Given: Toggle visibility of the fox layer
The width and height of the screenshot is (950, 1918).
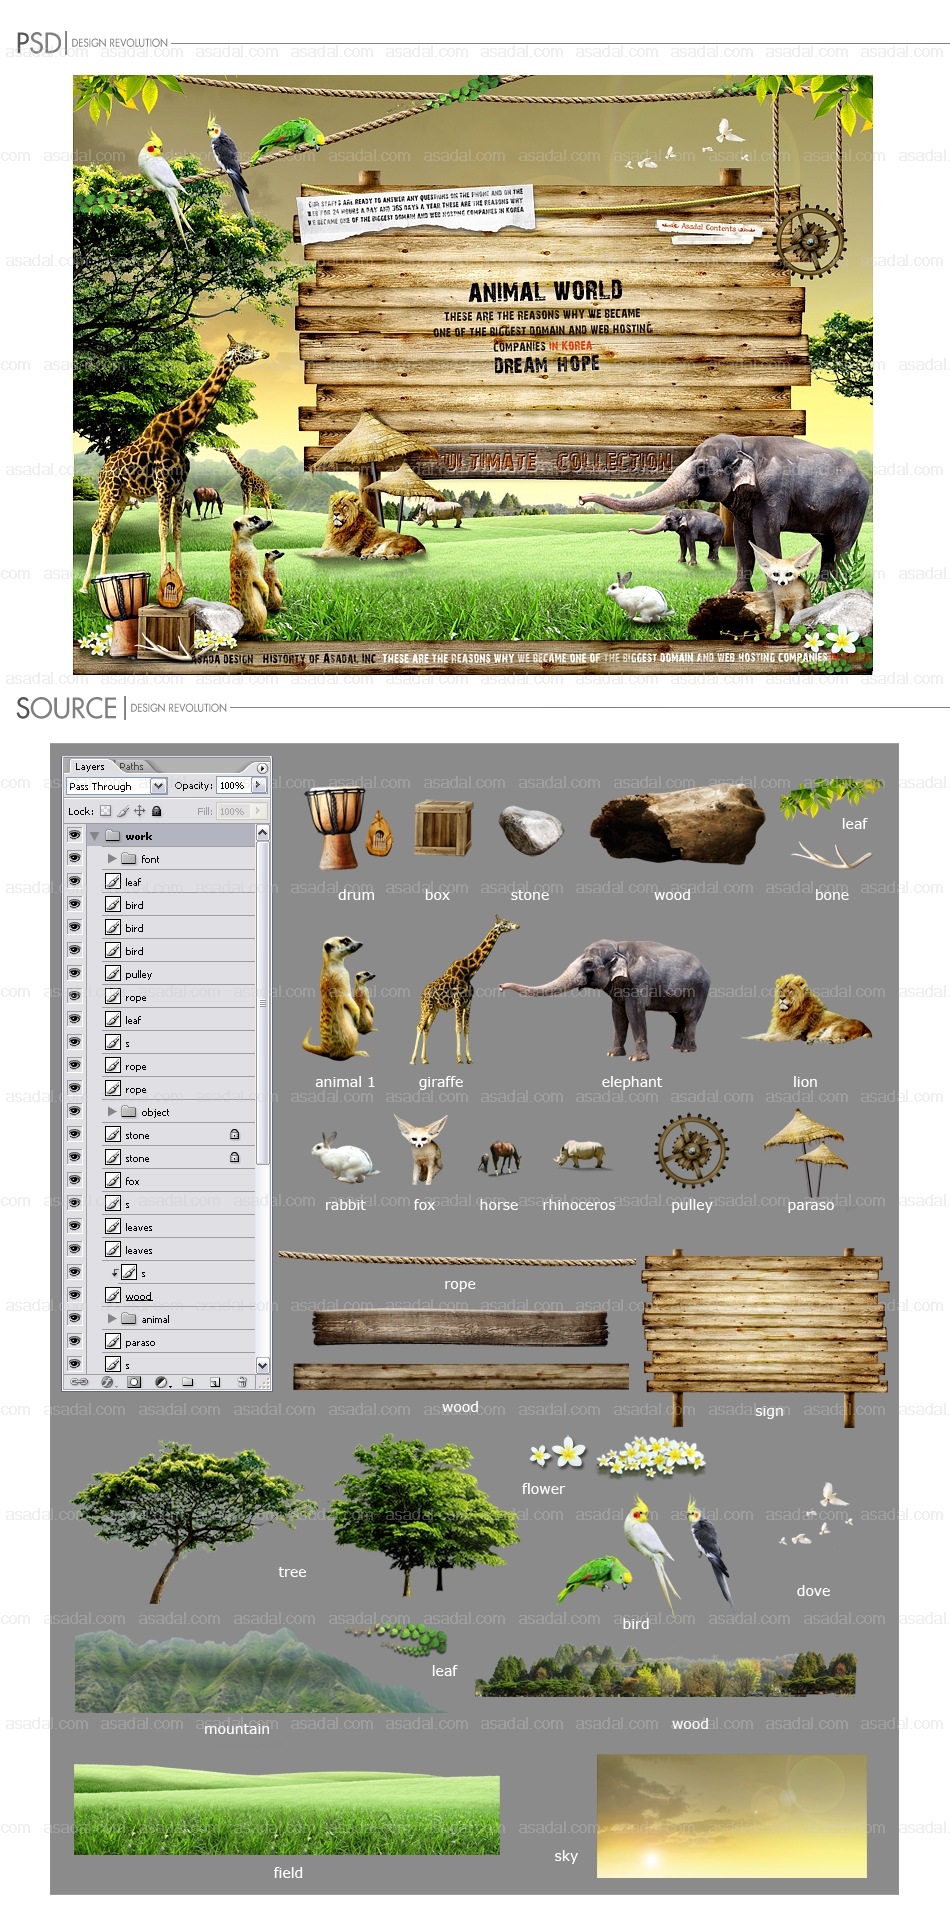Looking at the screenshot, I should [x=74, y=1180].
